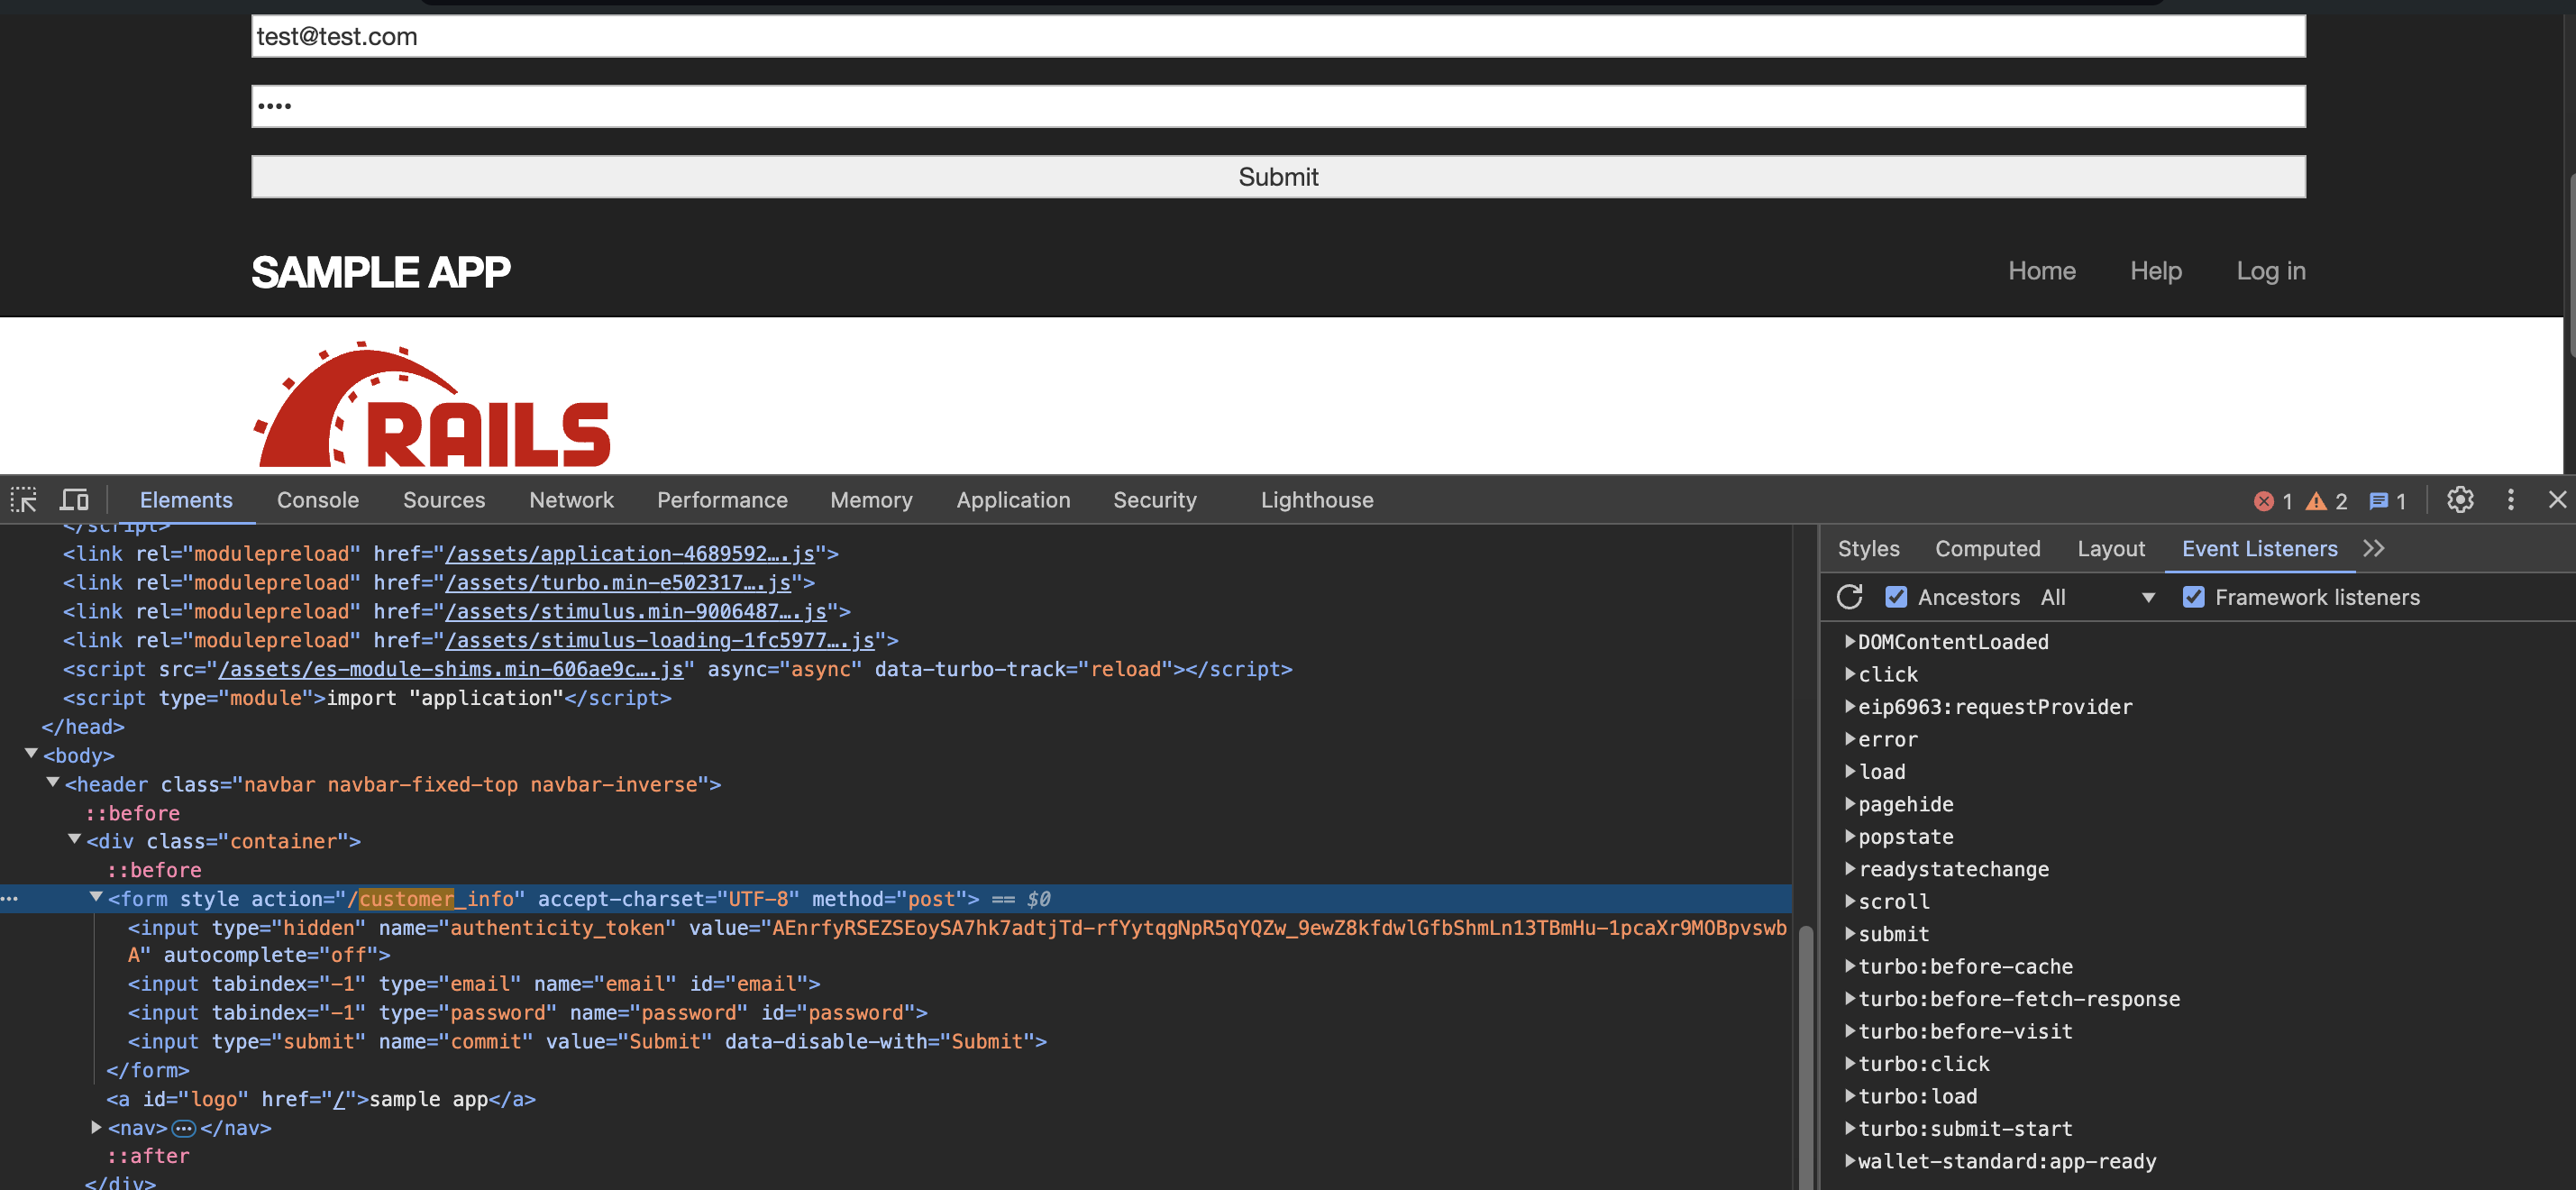Activate the inspect element picker icon
2576x1190 pixels.
(24, 500)
